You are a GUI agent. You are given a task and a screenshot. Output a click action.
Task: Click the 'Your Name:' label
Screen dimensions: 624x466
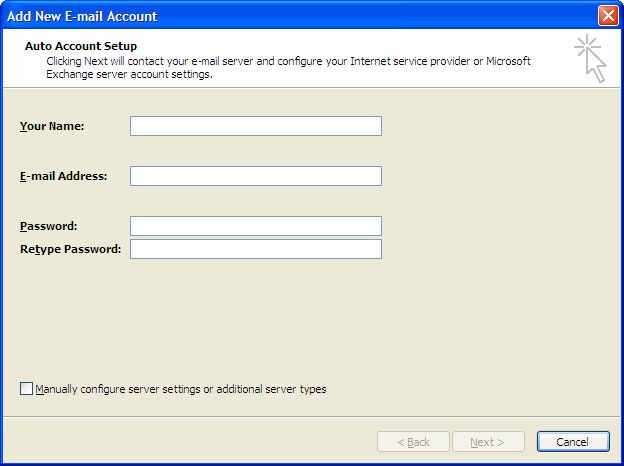click(52, 126)
